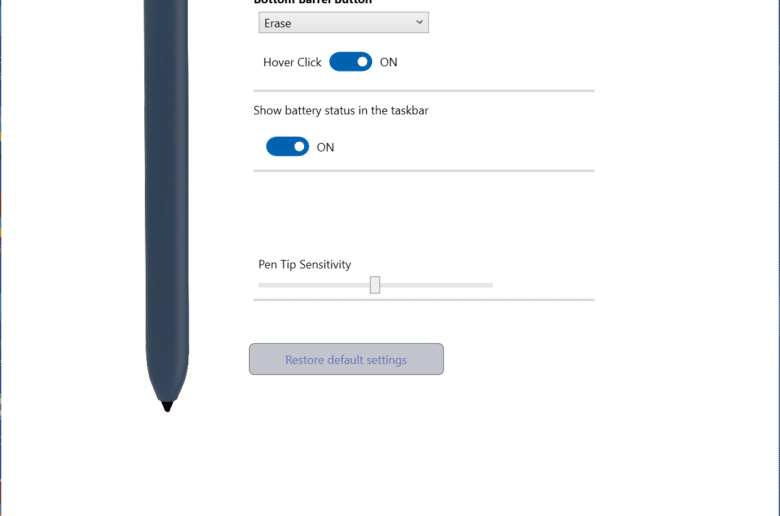Click the sensitivity slider track toward higher values
The height and width of the screenshot is (516, 780).
(436, 285)
